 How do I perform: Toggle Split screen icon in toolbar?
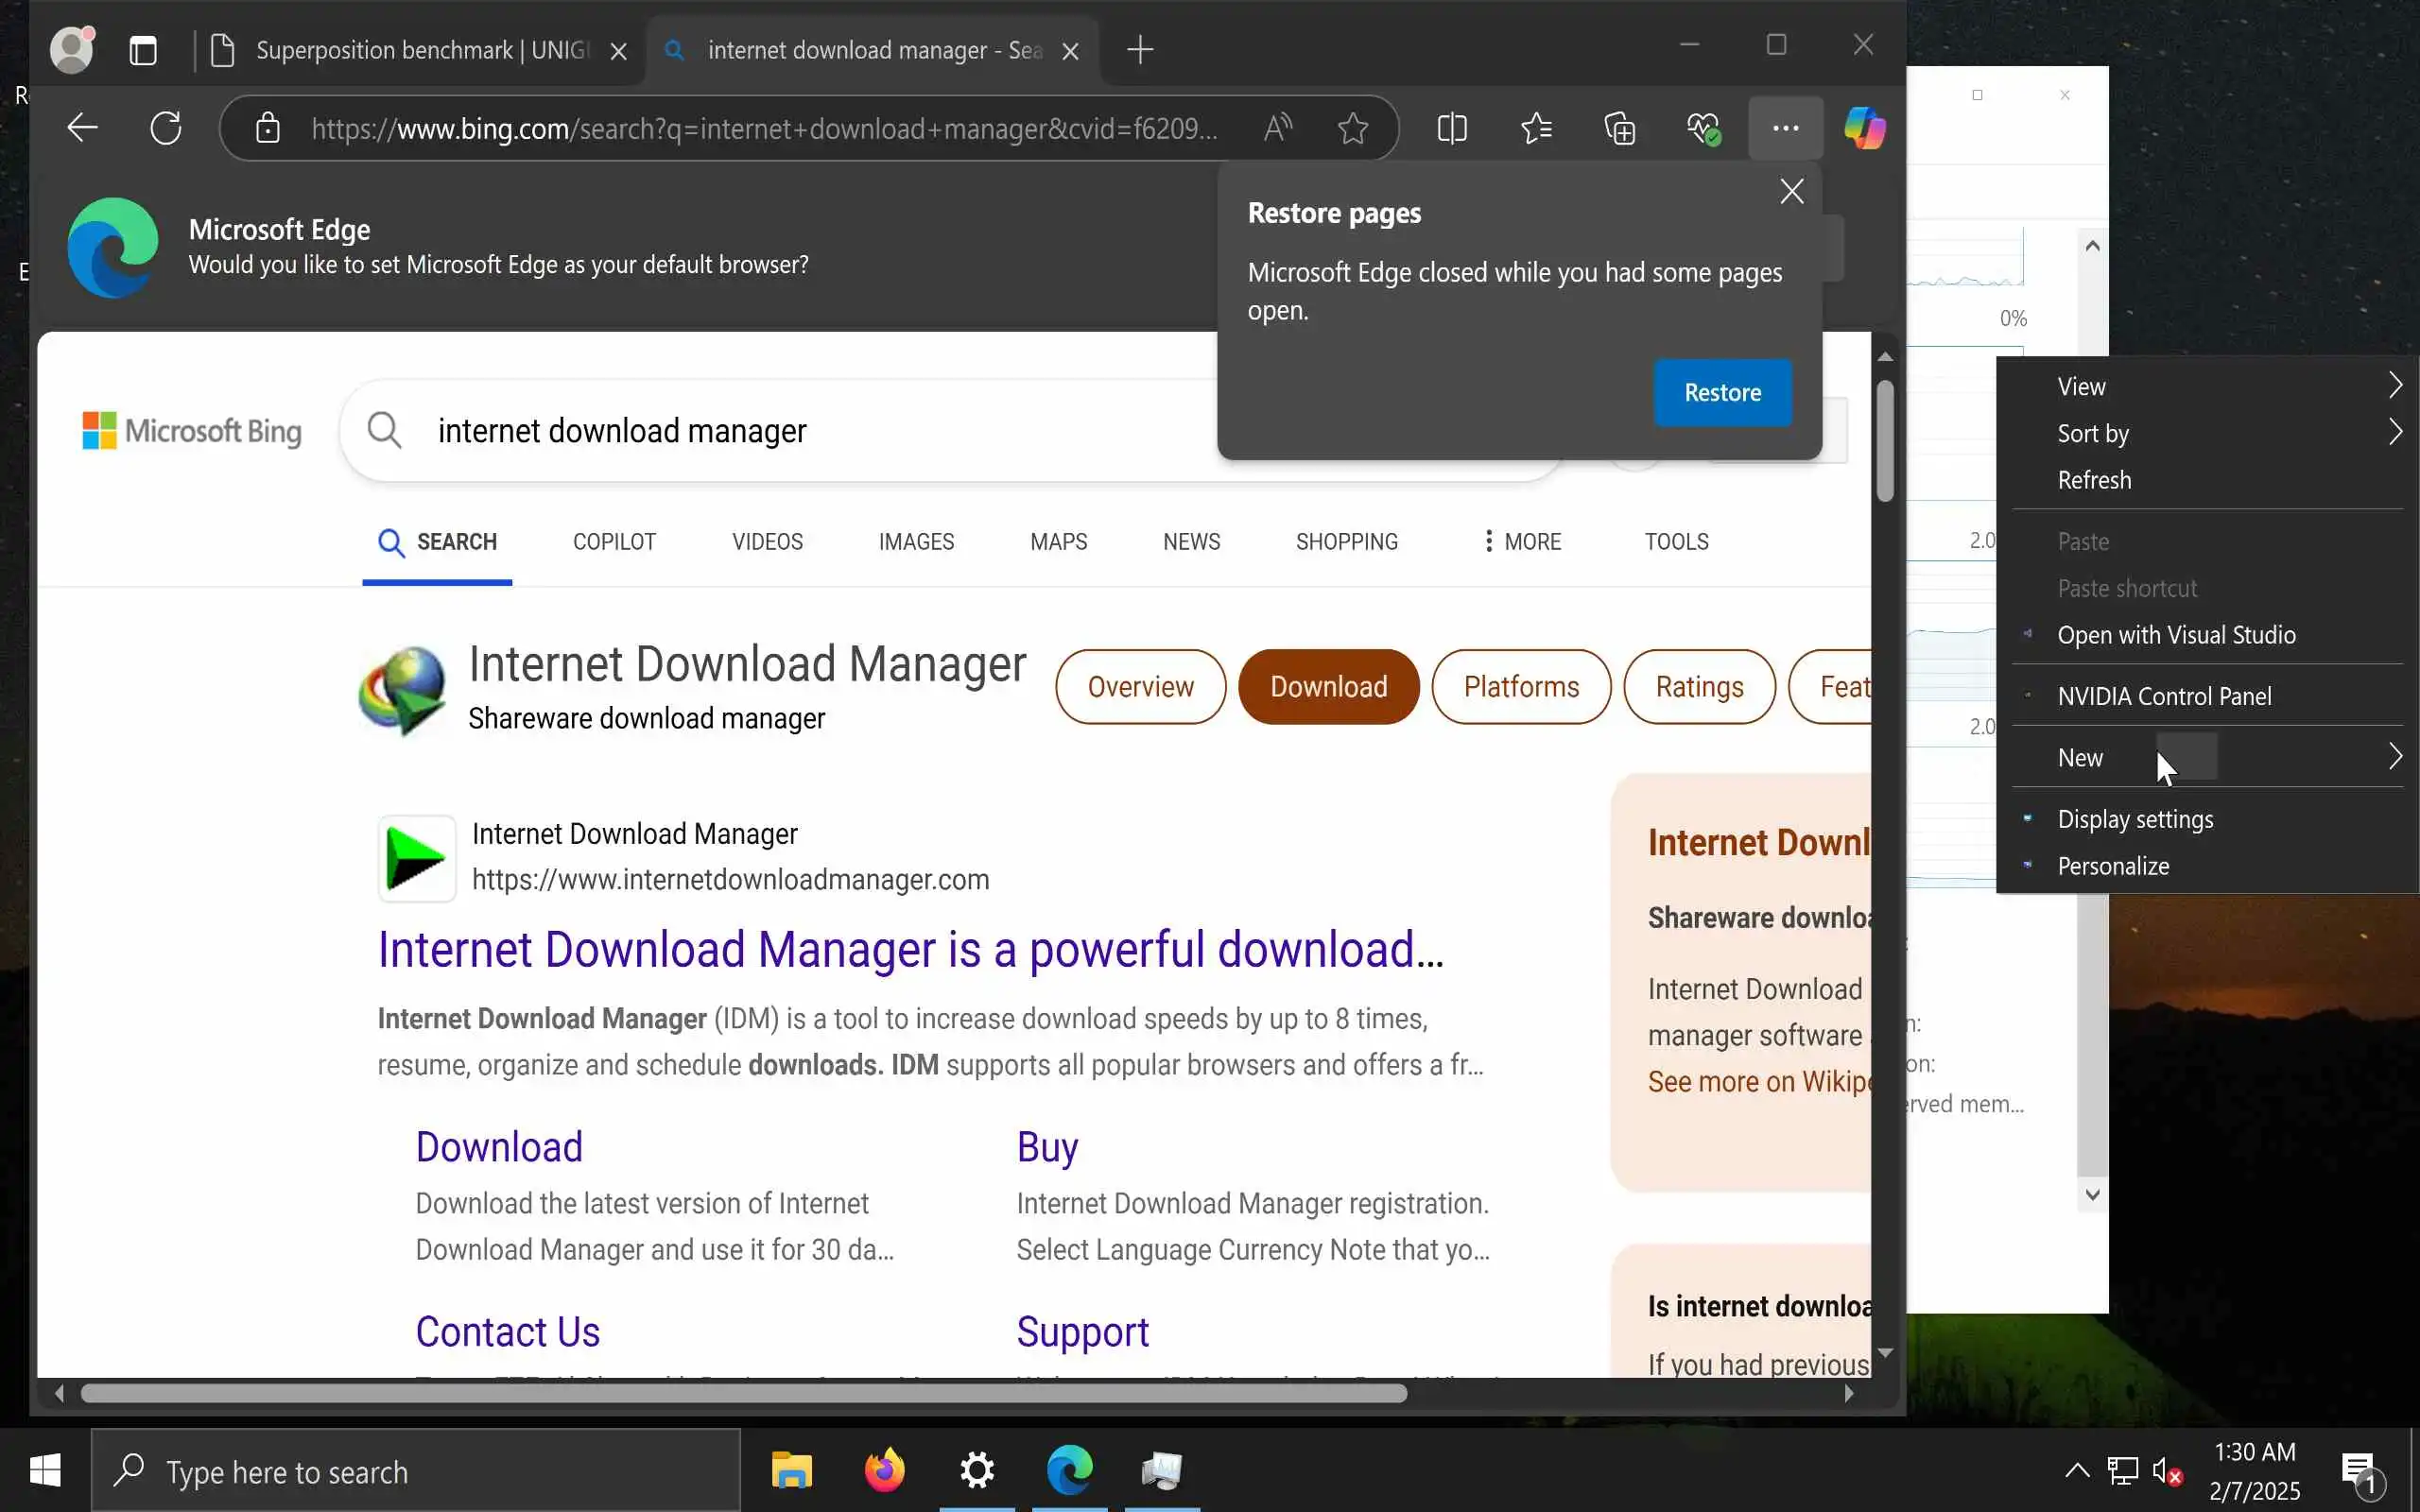coord(1452,128)
